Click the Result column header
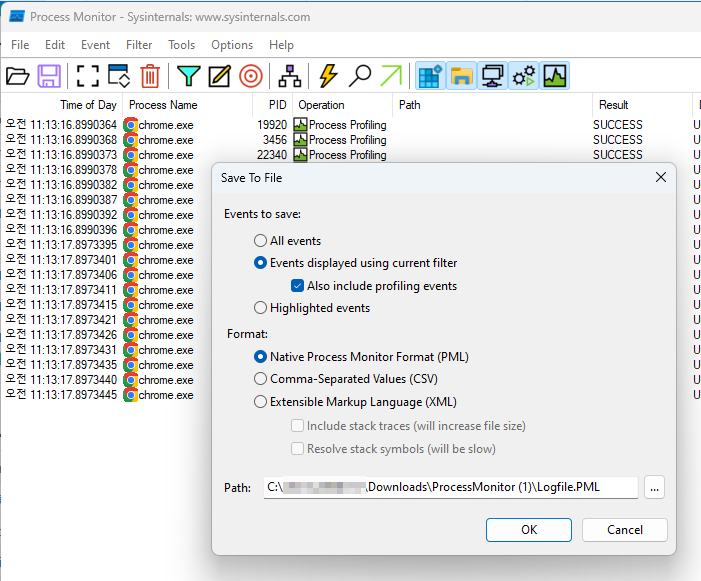Screen dimensions: 701x581 [642, 105]
